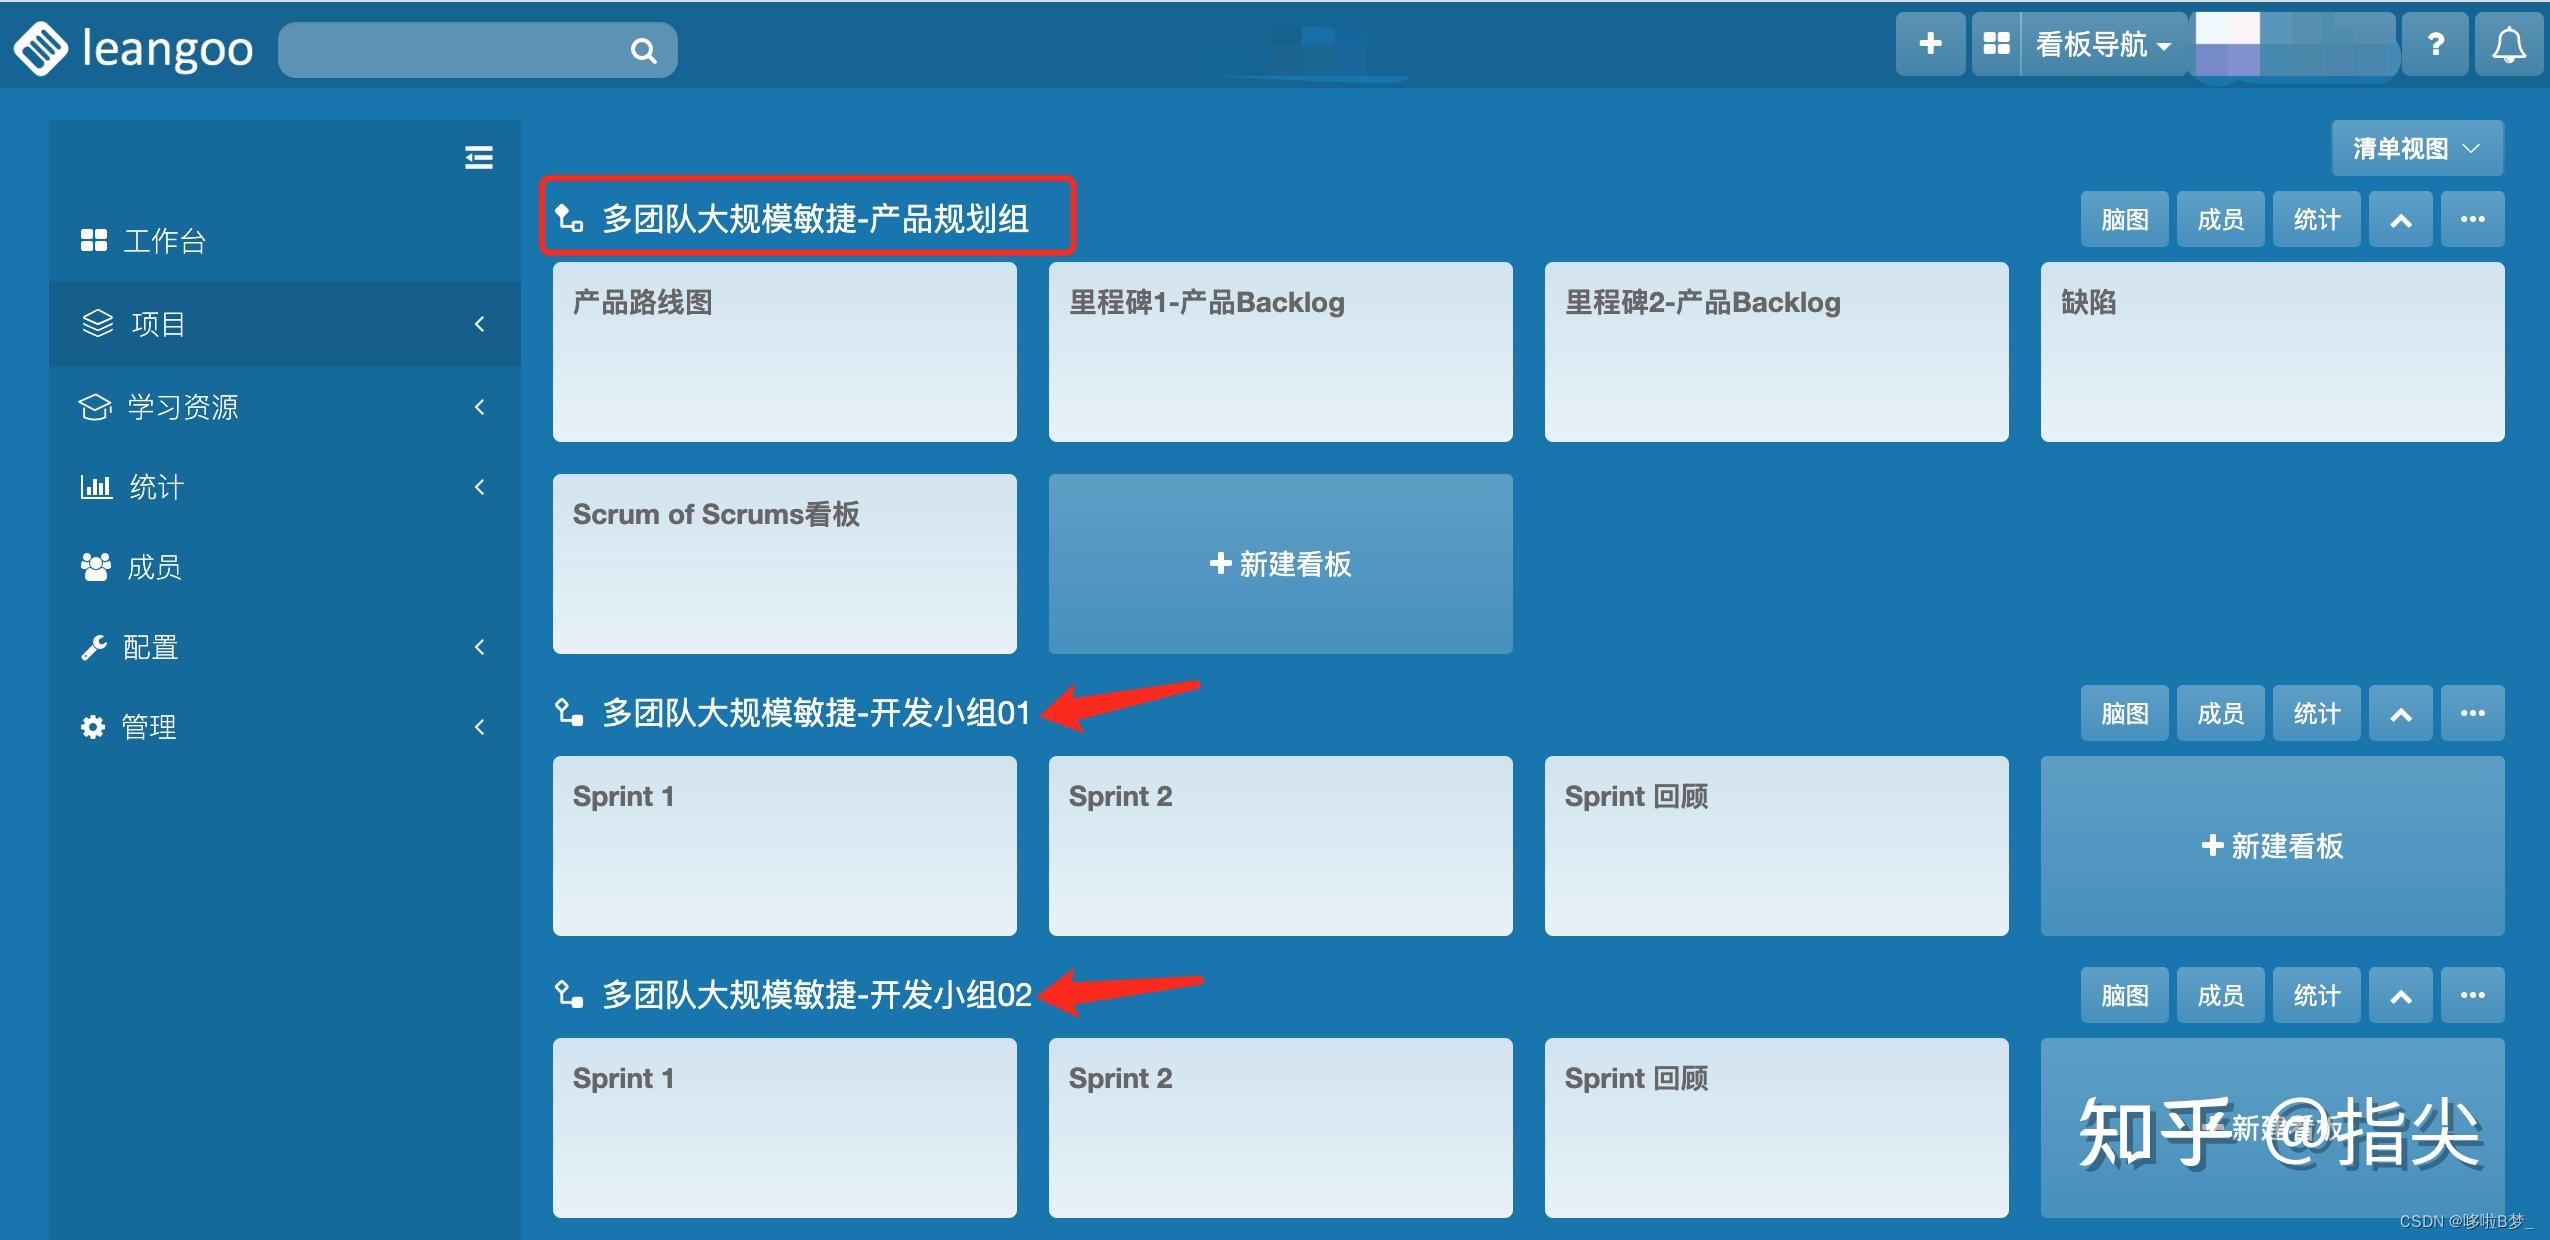The height and width of the screenshot is (1240, 2550).
Task: Collapse the 开发小组01 board section
Action: click(2399, 713)
